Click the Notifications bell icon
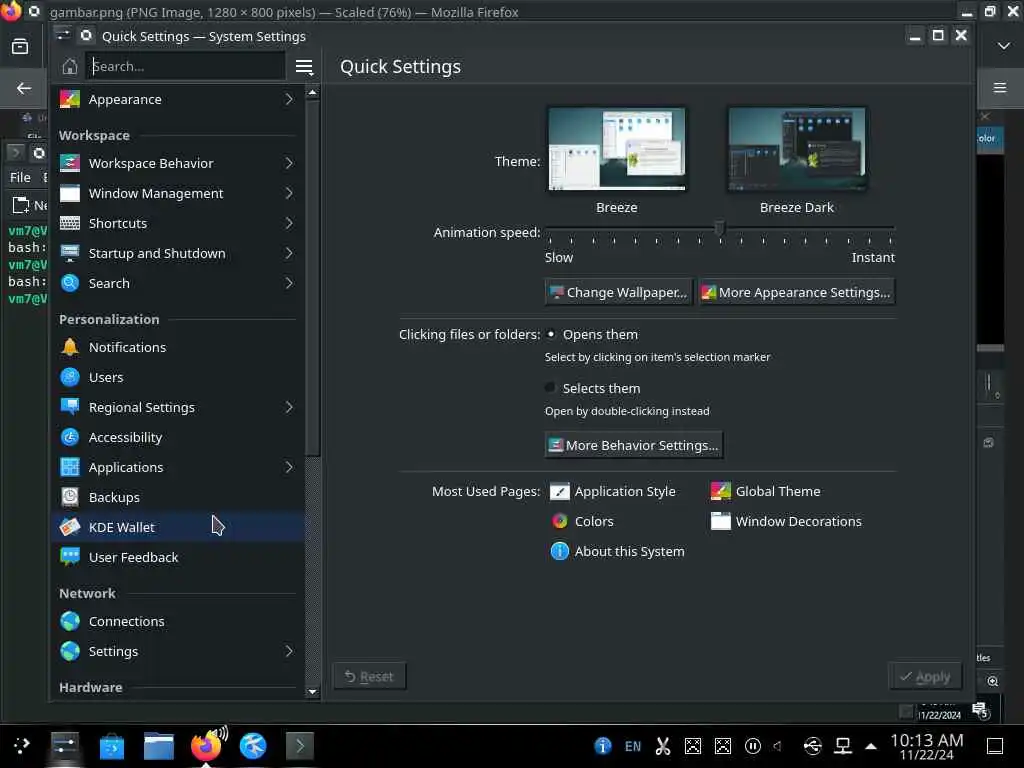Image resolution: width=1024 pixels, height=768 pixels. coord(70,347)
